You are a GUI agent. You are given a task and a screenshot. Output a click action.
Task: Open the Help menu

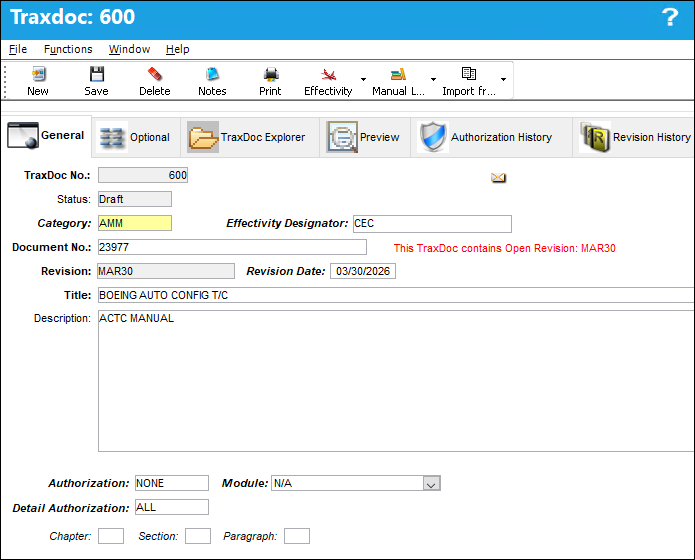[x=178, y=49]
